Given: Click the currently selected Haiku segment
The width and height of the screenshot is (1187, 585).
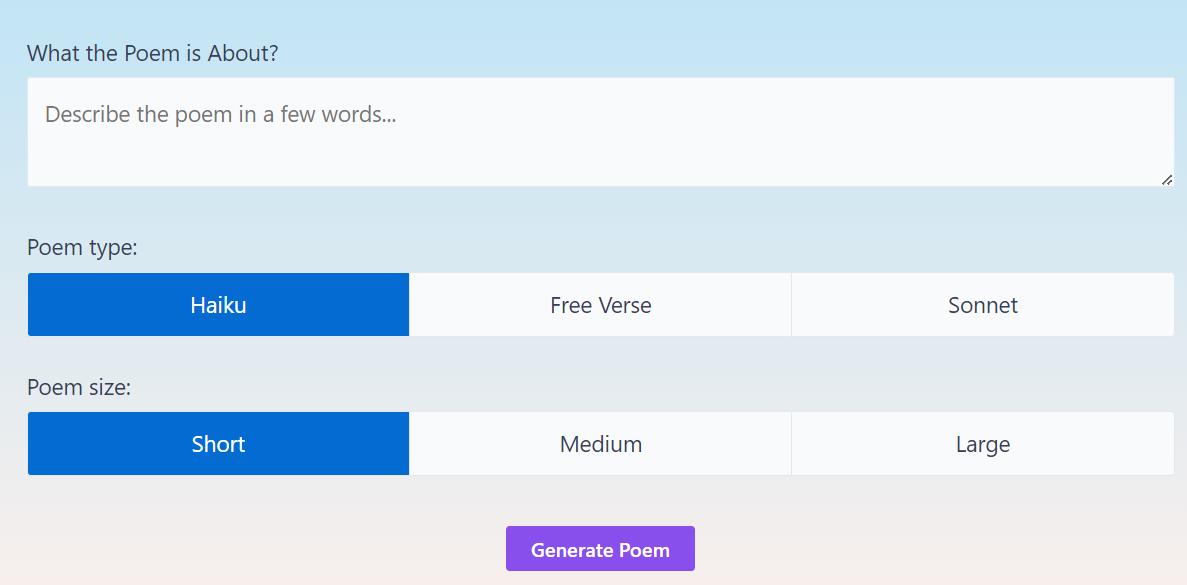Looking at the screenshot, I should tap(218, 304).
